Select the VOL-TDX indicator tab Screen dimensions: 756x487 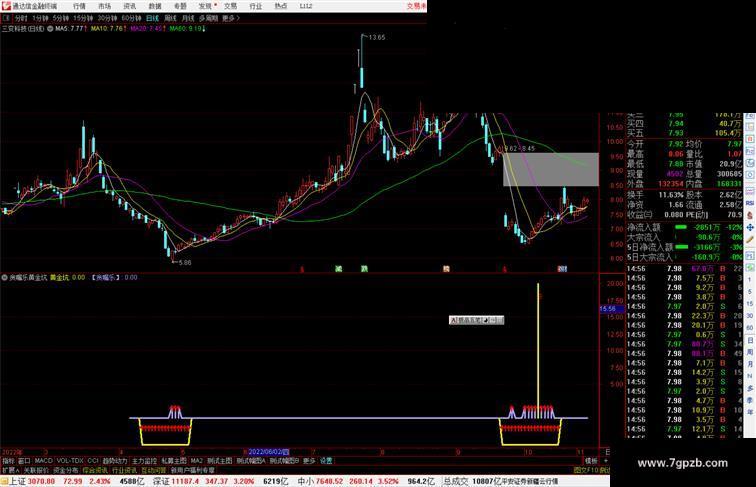click(70, 461)
